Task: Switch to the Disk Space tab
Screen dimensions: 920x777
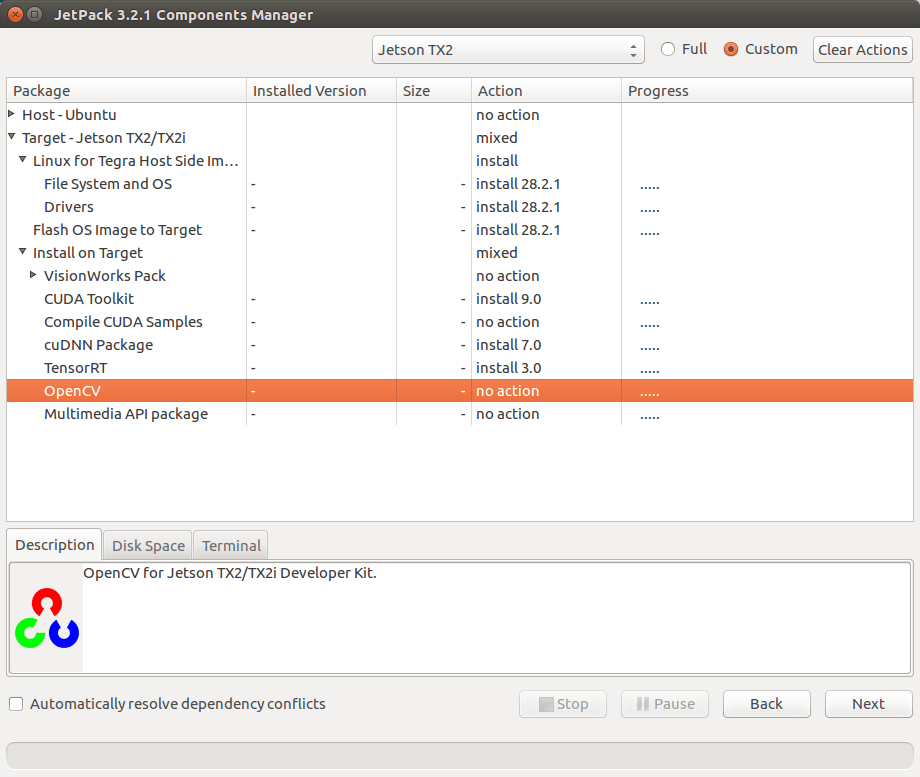Action: pos(148,546)
